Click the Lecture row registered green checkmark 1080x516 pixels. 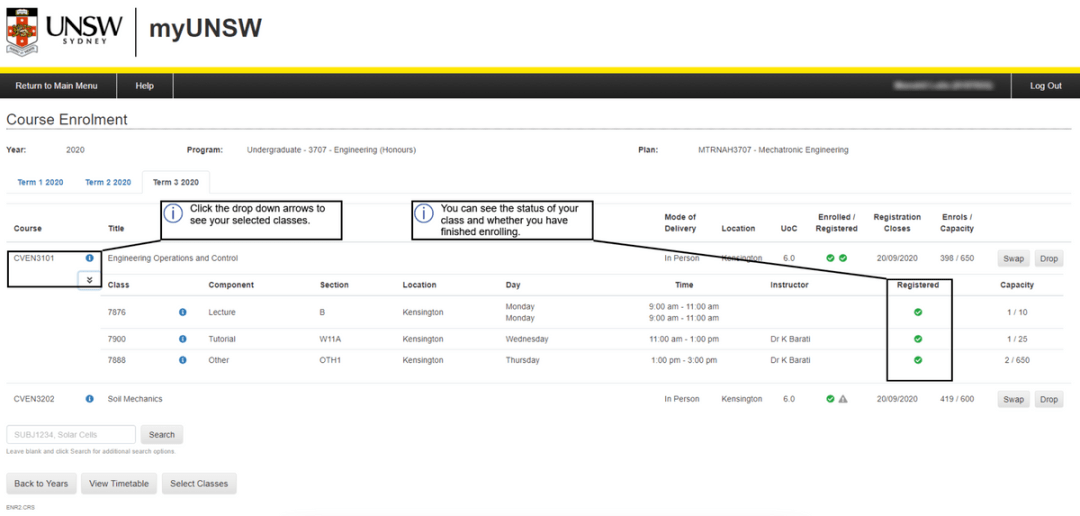918,312
